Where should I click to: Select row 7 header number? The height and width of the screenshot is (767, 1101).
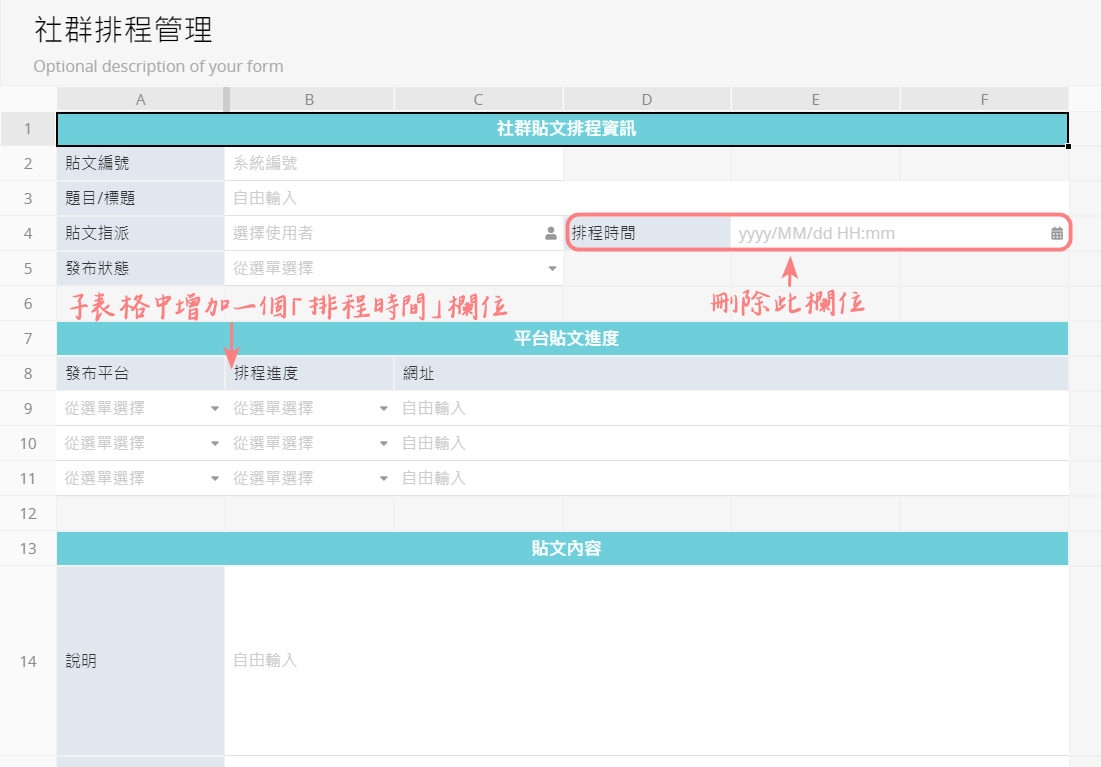[x=28, y=339]
